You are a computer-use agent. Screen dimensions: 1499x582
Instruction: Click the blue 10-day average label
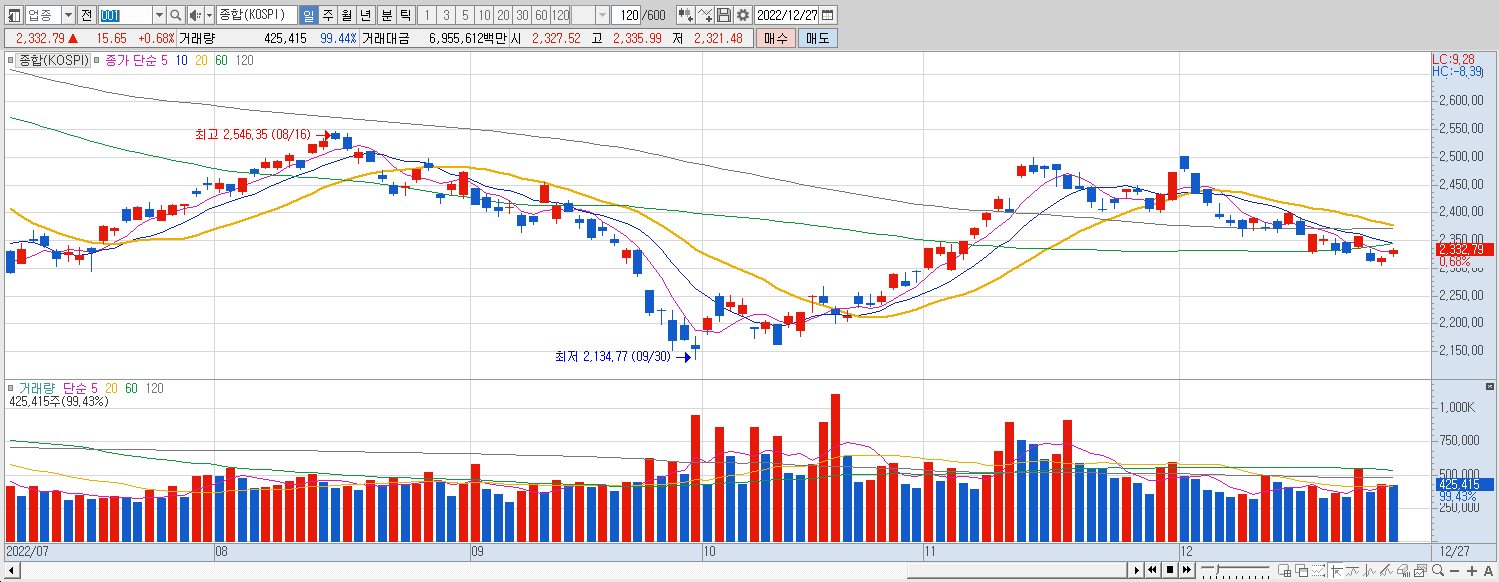[x=182, y=61]
